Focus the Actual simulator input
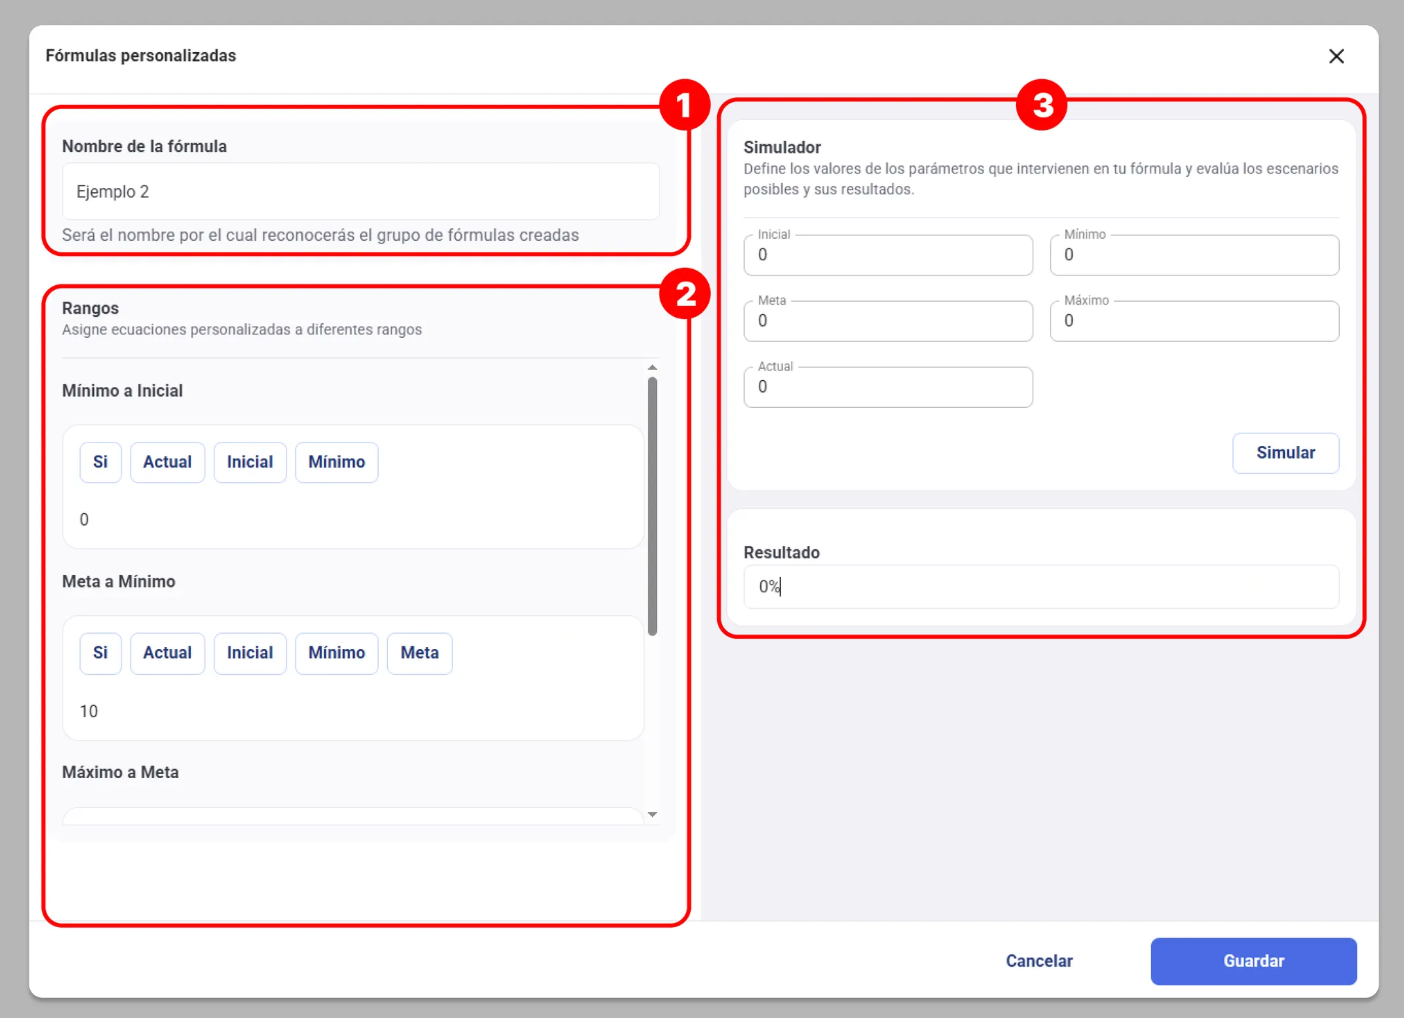The width and height of the screenshot is (1404, 1018). pos(888,388)
